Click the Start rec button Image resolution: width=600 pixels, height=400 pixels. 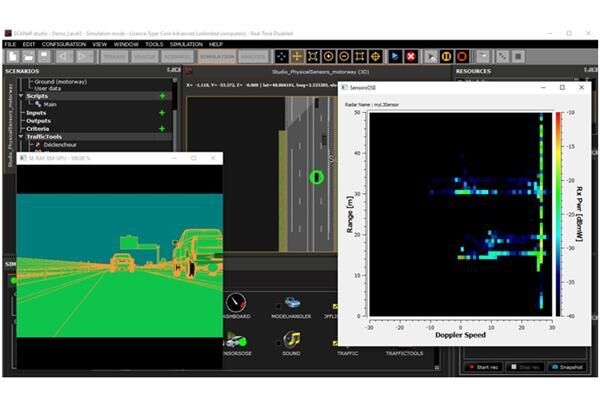click(x=488, y=367)
